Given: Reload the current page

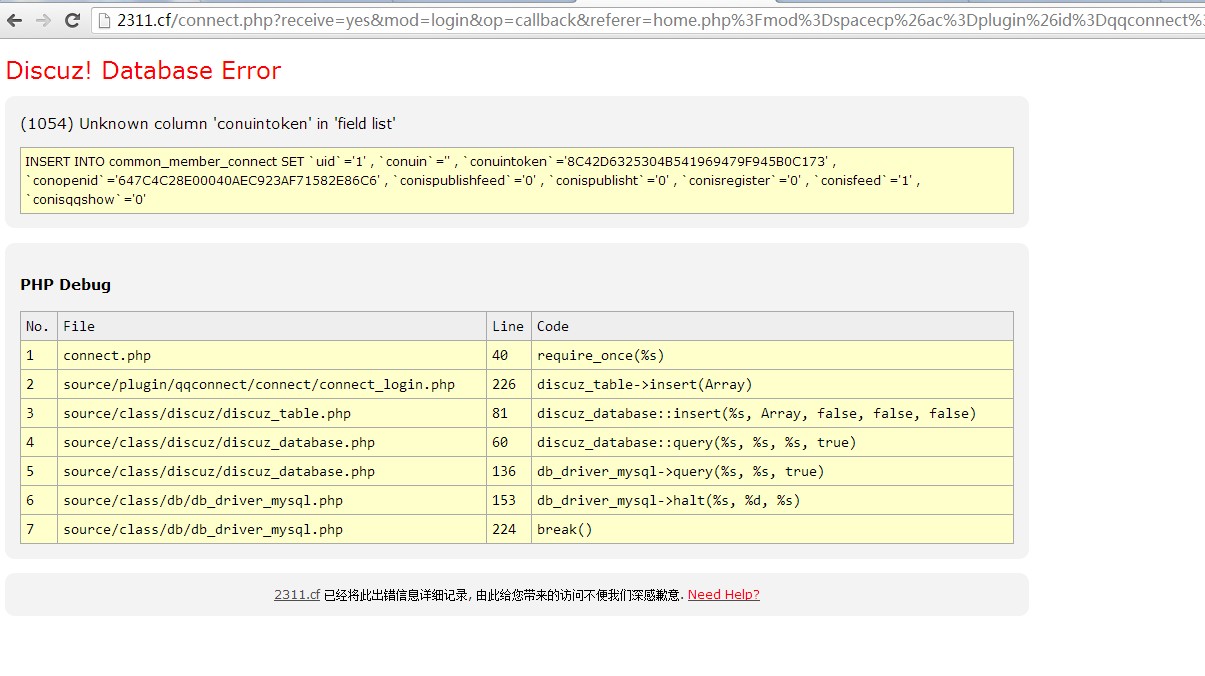Looking at the screenshot, I should tap(72, 20).
